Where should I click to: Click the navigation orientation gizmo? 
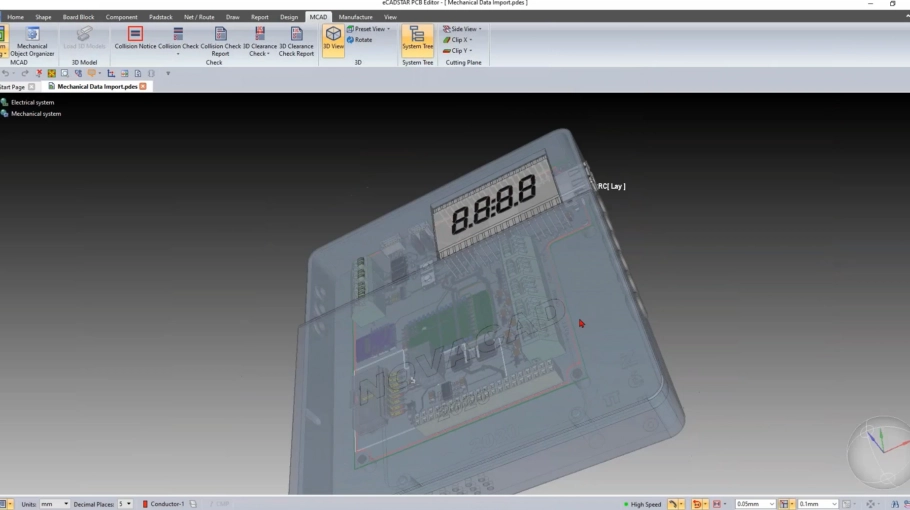click(x=877, y=449)
